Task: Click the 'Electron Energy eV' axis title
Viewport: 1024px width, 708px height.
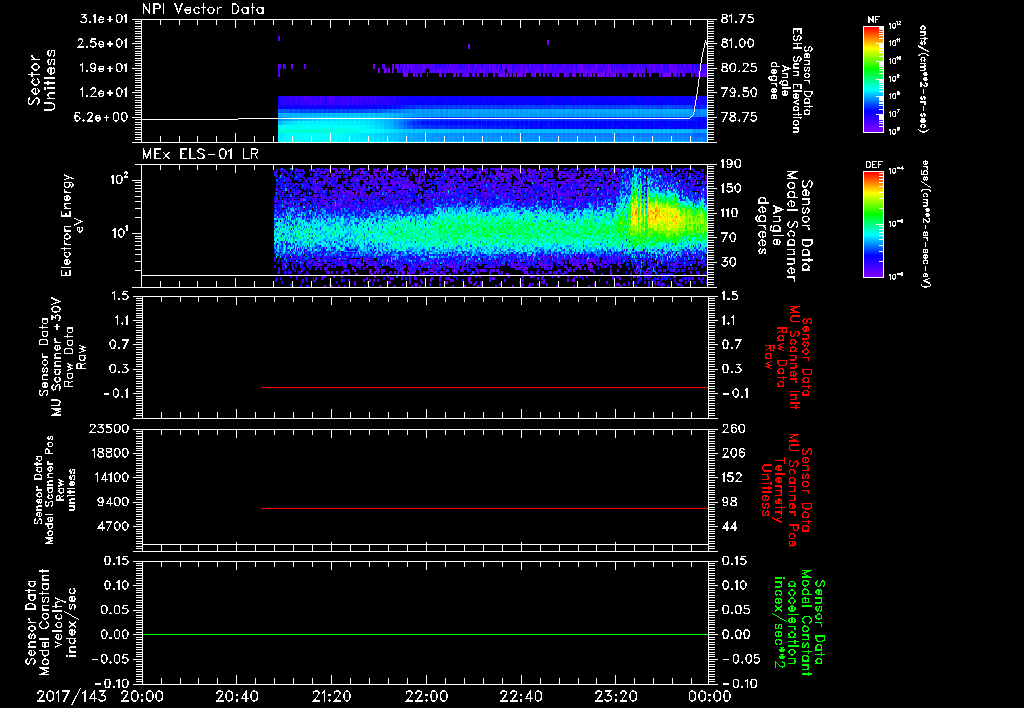Action: point(73,225)
